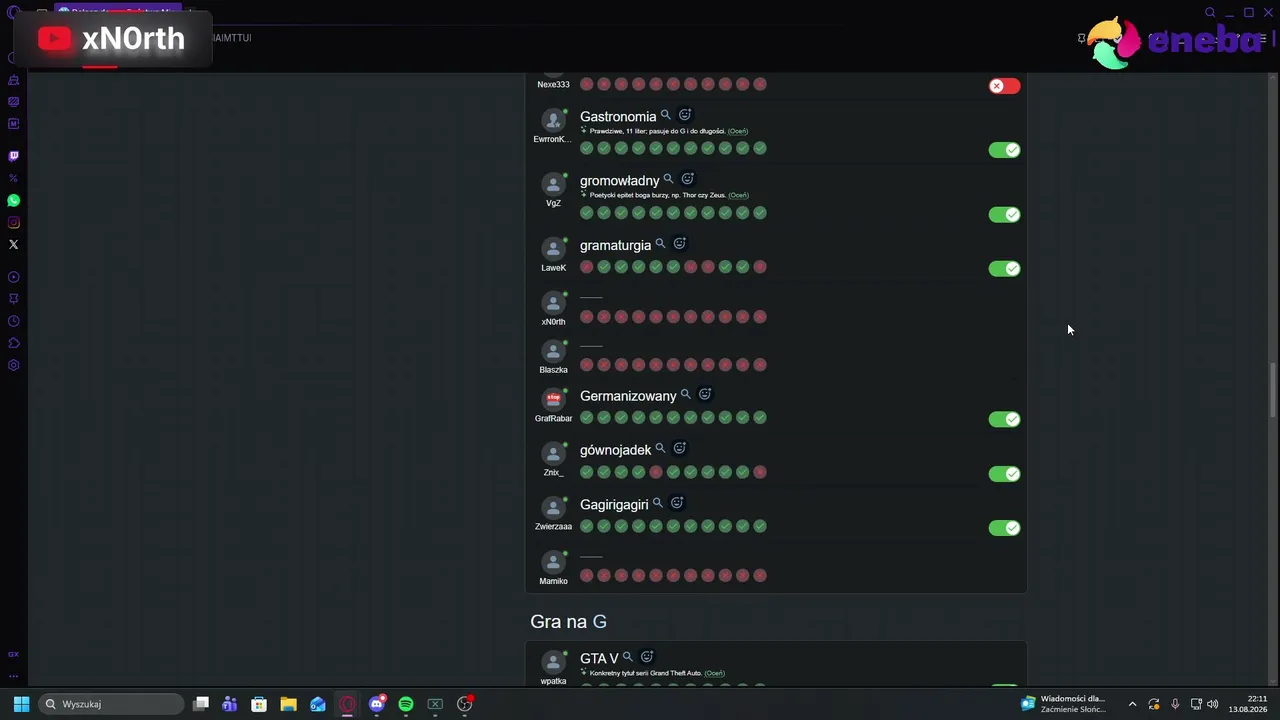
Task: Click the smiley reaction icon next to gramaturgia
Action: [679, 243]
